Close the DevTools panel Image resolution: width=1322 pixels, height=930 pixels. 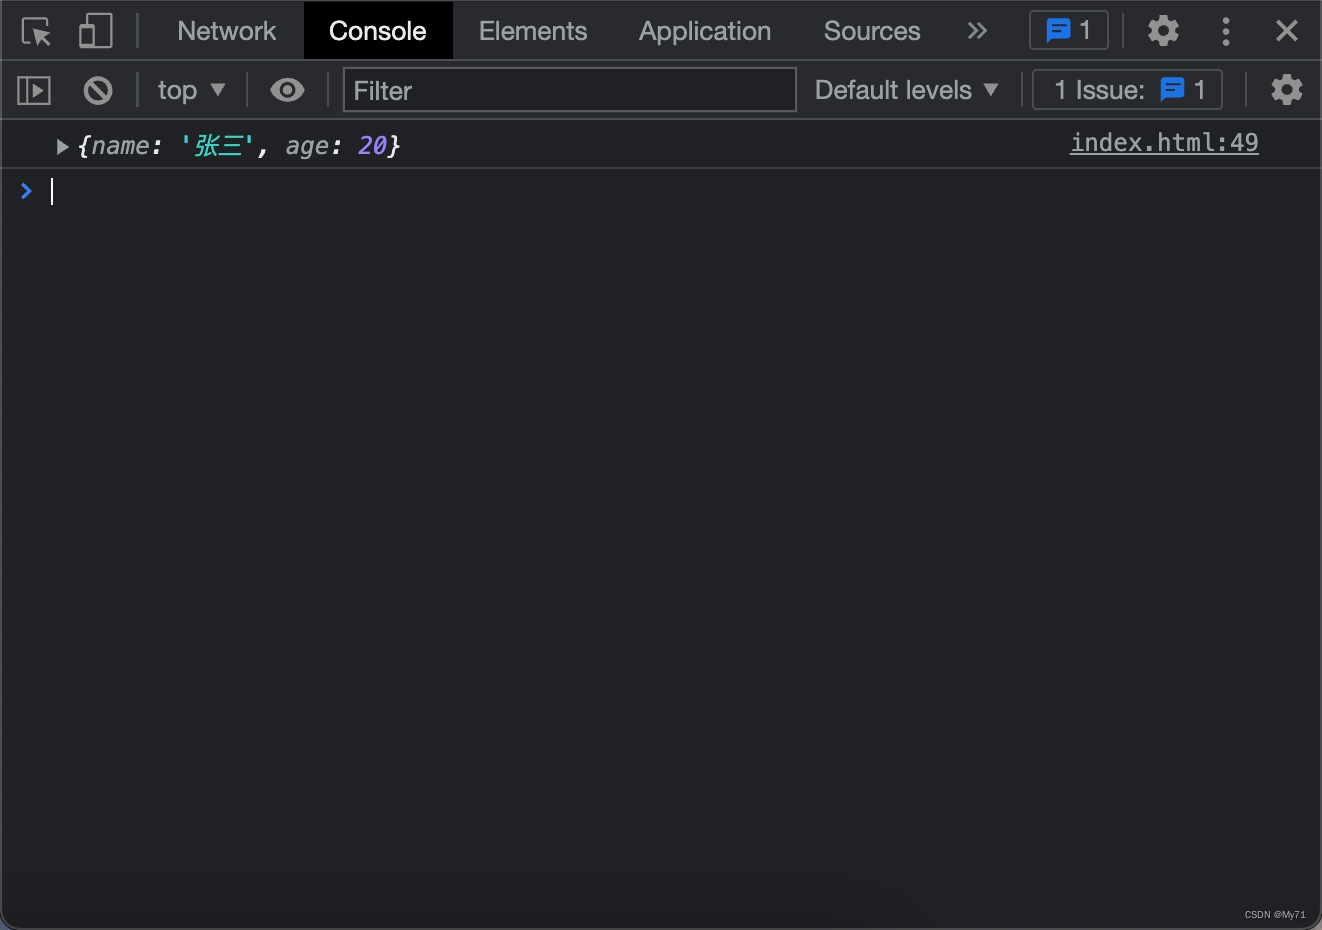tap(1286, 32)
